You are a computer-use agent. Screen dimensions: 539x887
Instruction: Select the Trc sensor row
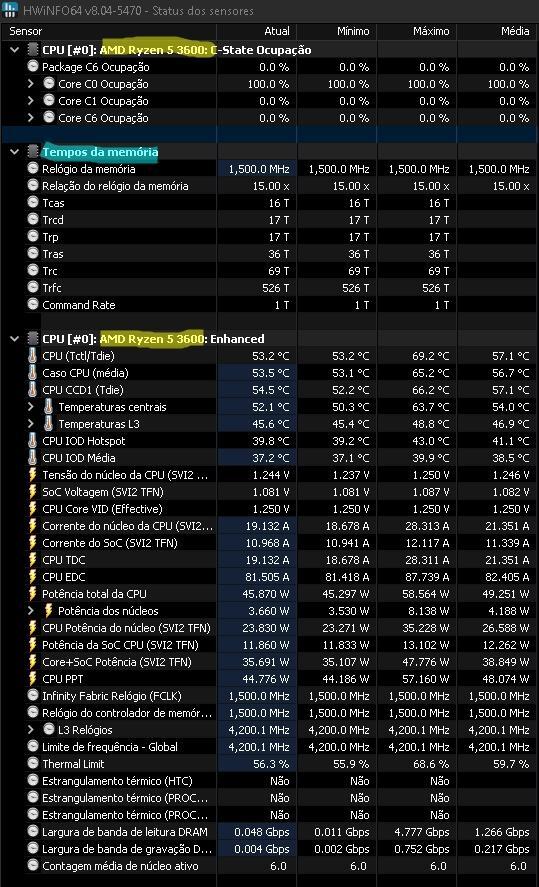pyautogui.click(x=269, y=270)
